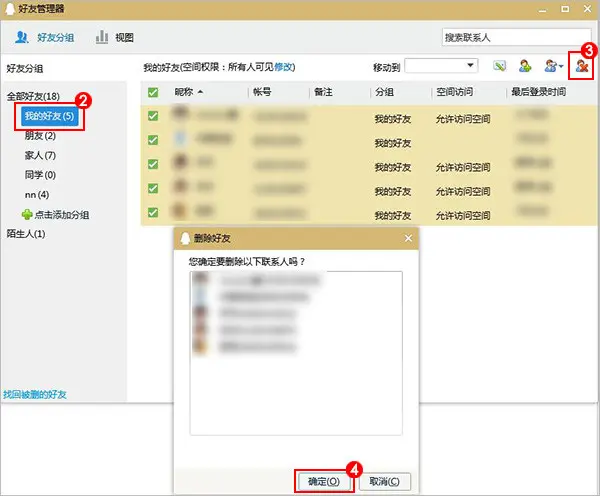The image size is (600, 496).
Task: Select 我的好友 (5) group
Action: click(x=49, y=116)
